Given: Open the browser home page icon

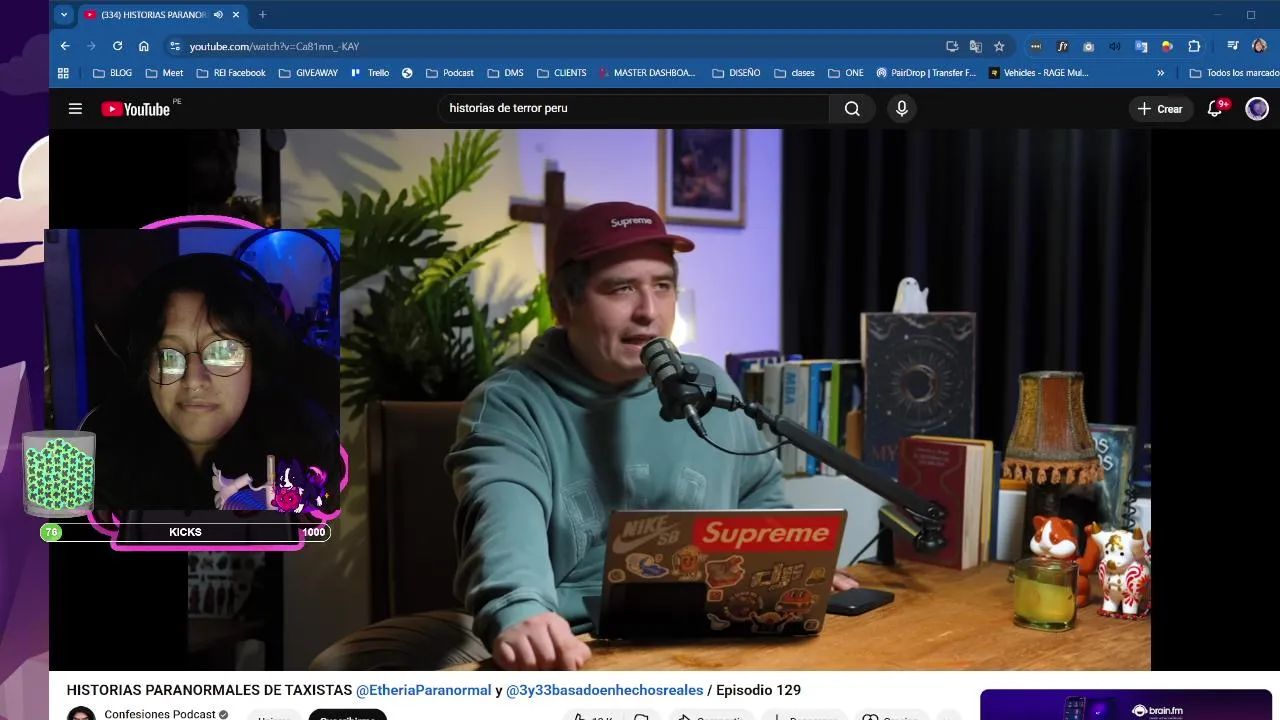Looking at the screenshot, I should pos(144,46).
